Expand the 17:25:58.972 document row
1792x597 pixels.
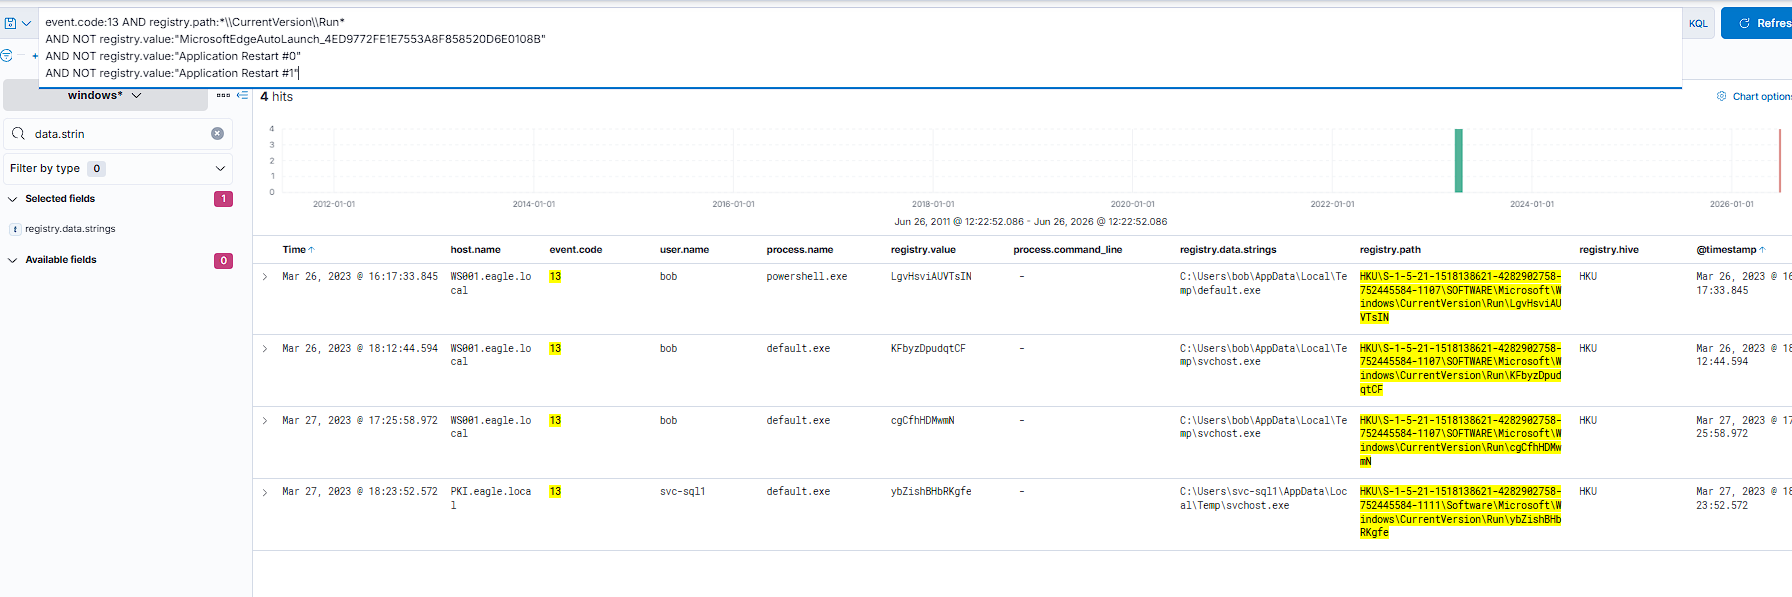pyautogui.click(x=265, y=421)
